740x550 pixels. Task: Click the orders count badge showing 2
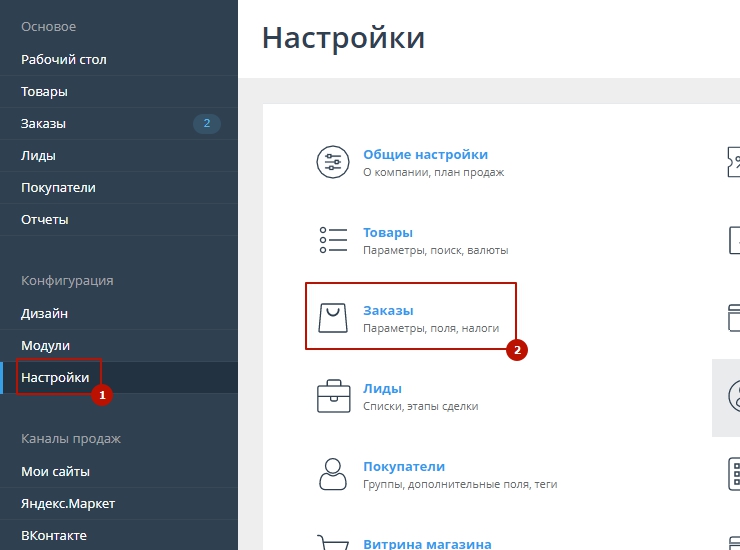pos(206,124)
